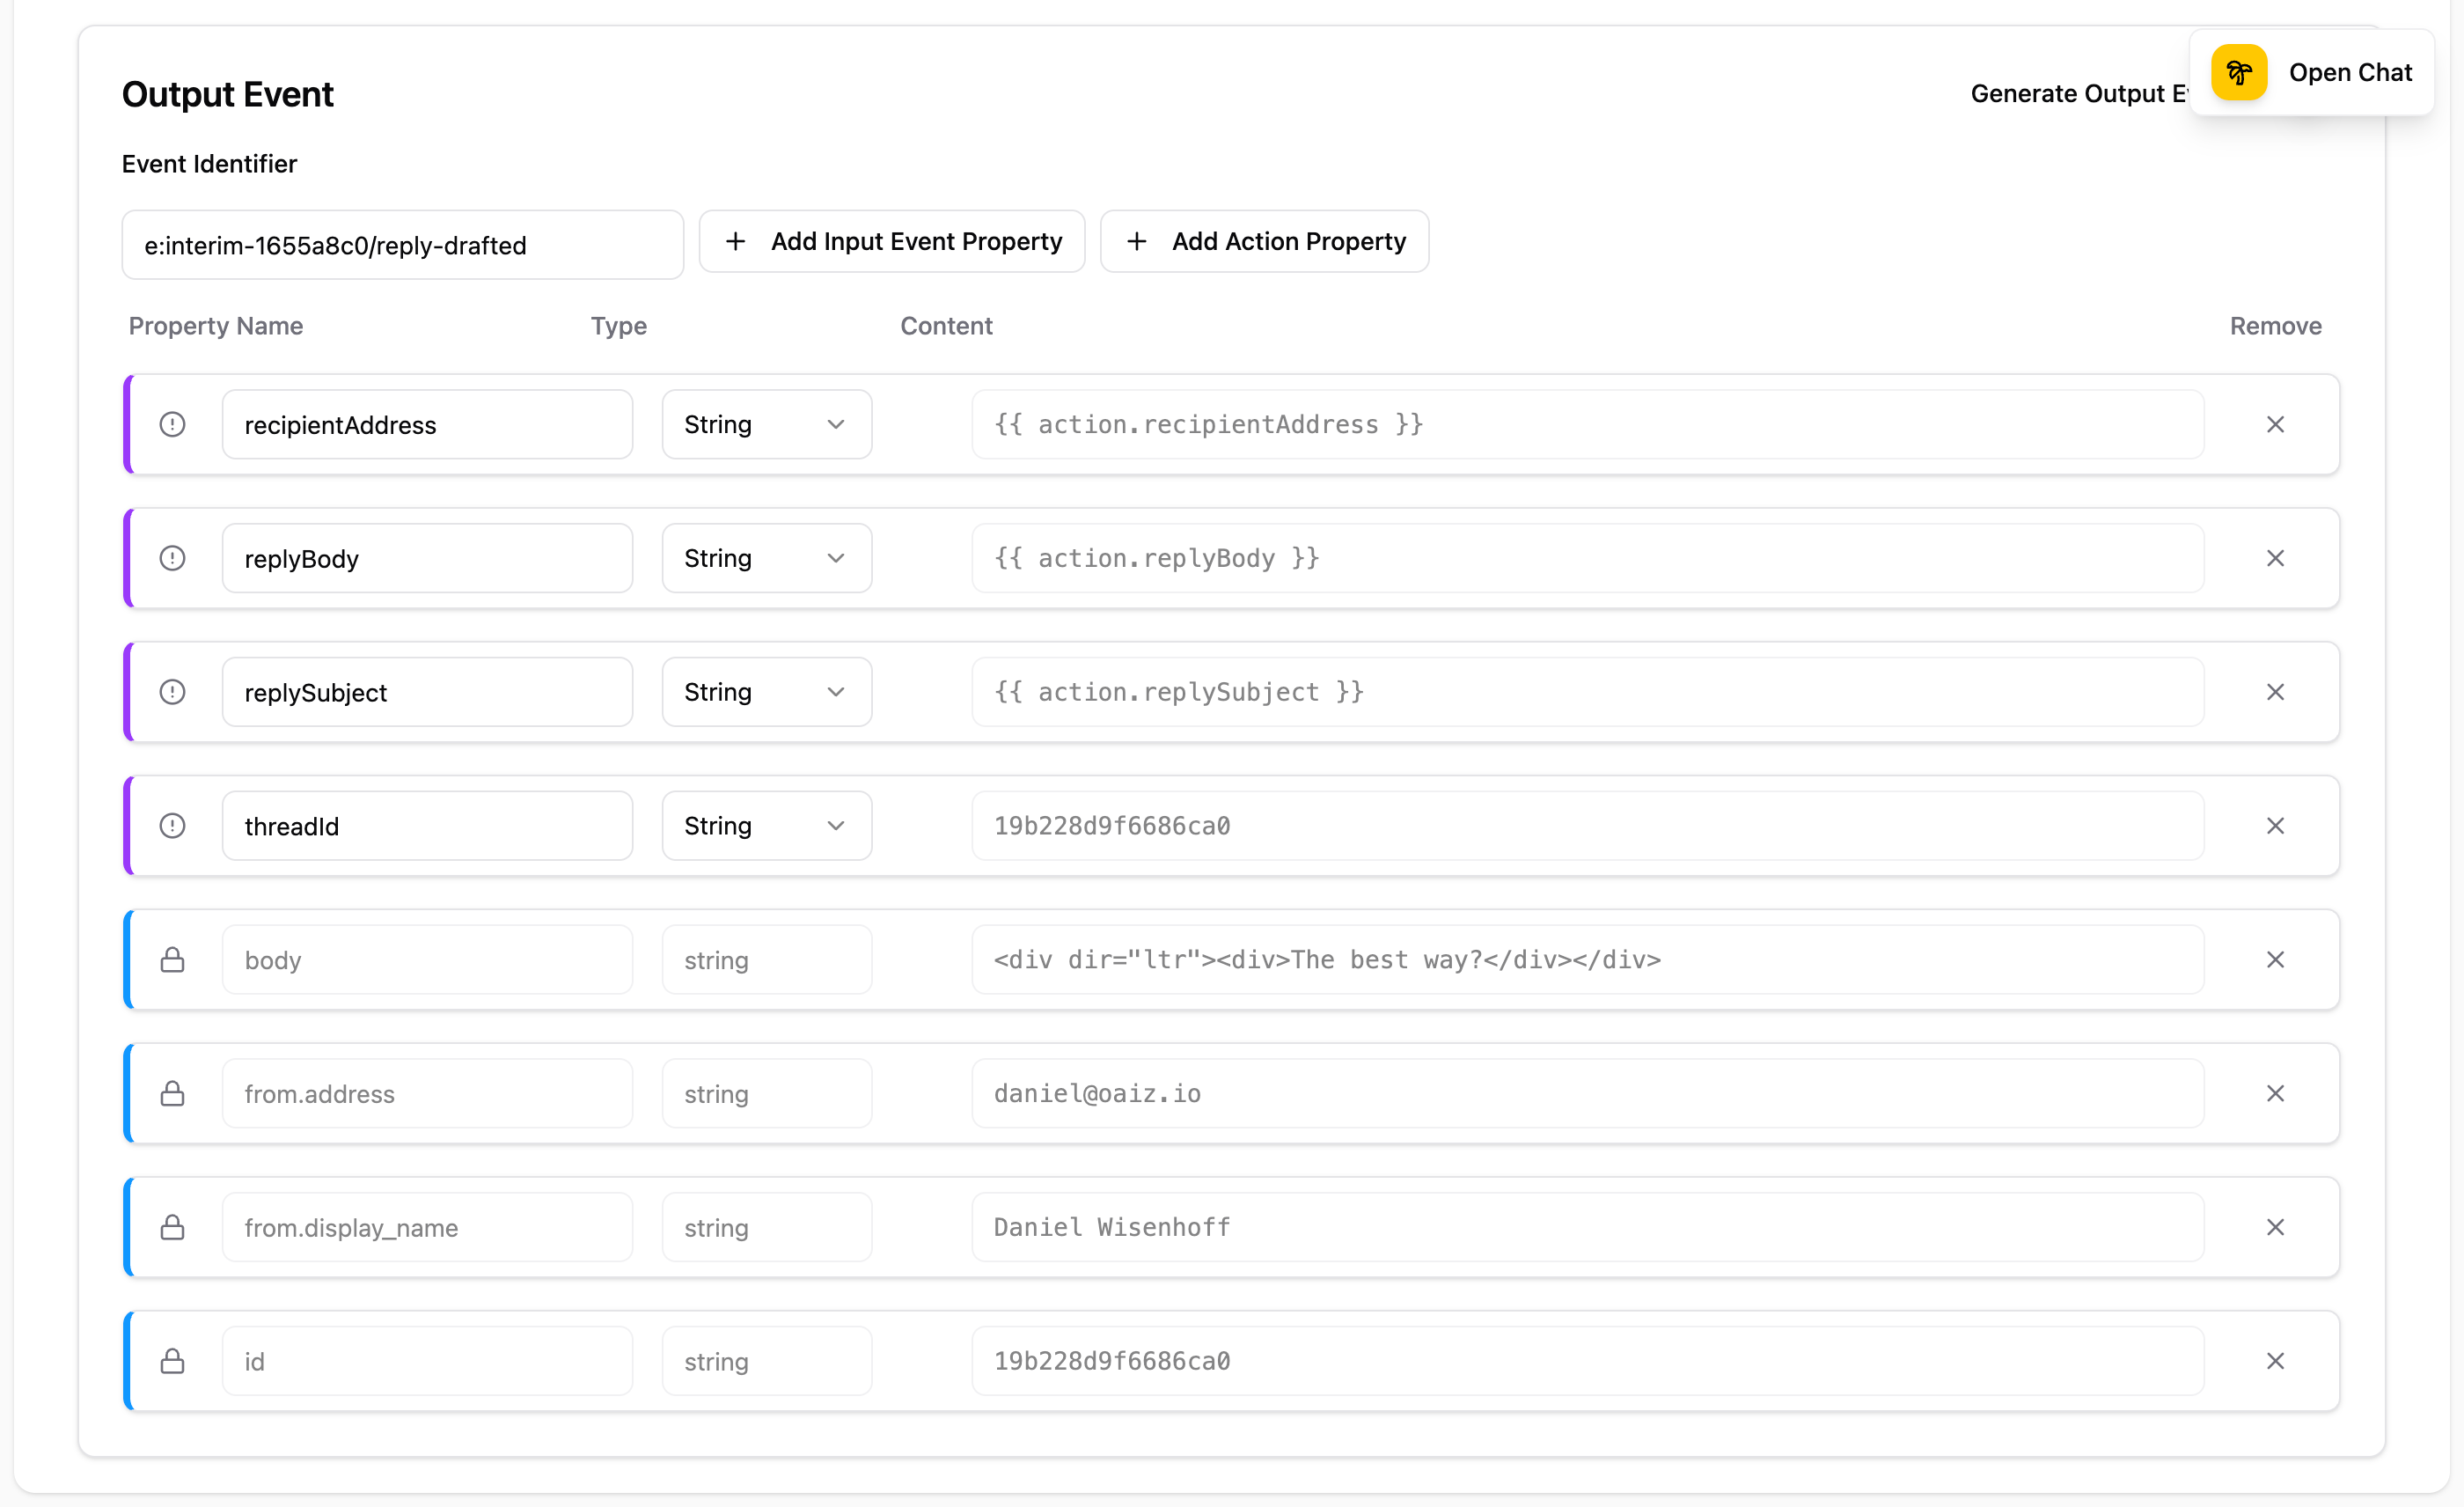Image resolution: width=2464 pixels, height=1507 pixels.
Task: Open the type dropdown for threadId
Action: click(766, 825)
